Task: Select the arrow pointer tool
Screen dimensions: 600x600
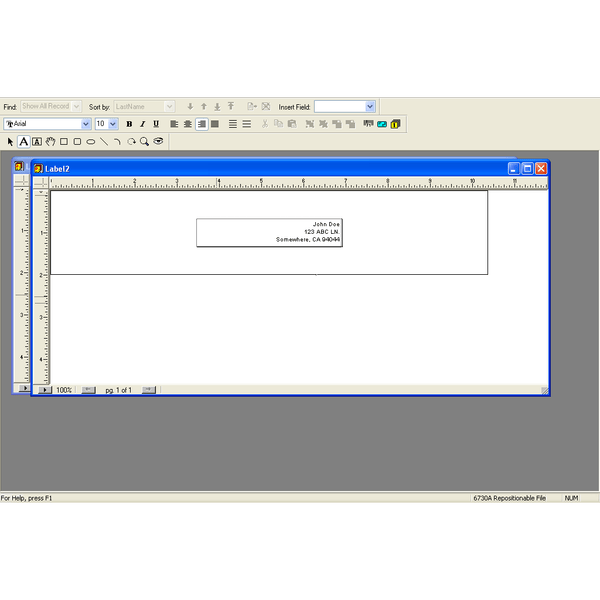Action: point(11,142)
